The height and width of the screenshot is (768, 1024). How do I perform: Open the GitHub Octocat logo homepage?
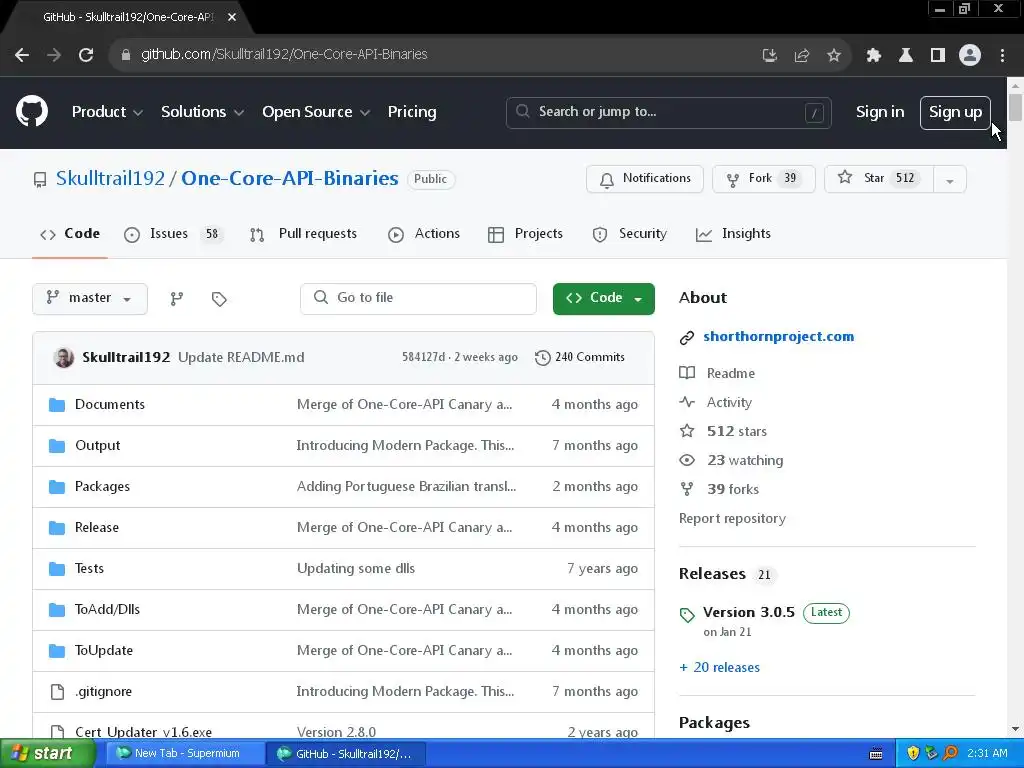[x=32, y=112]
